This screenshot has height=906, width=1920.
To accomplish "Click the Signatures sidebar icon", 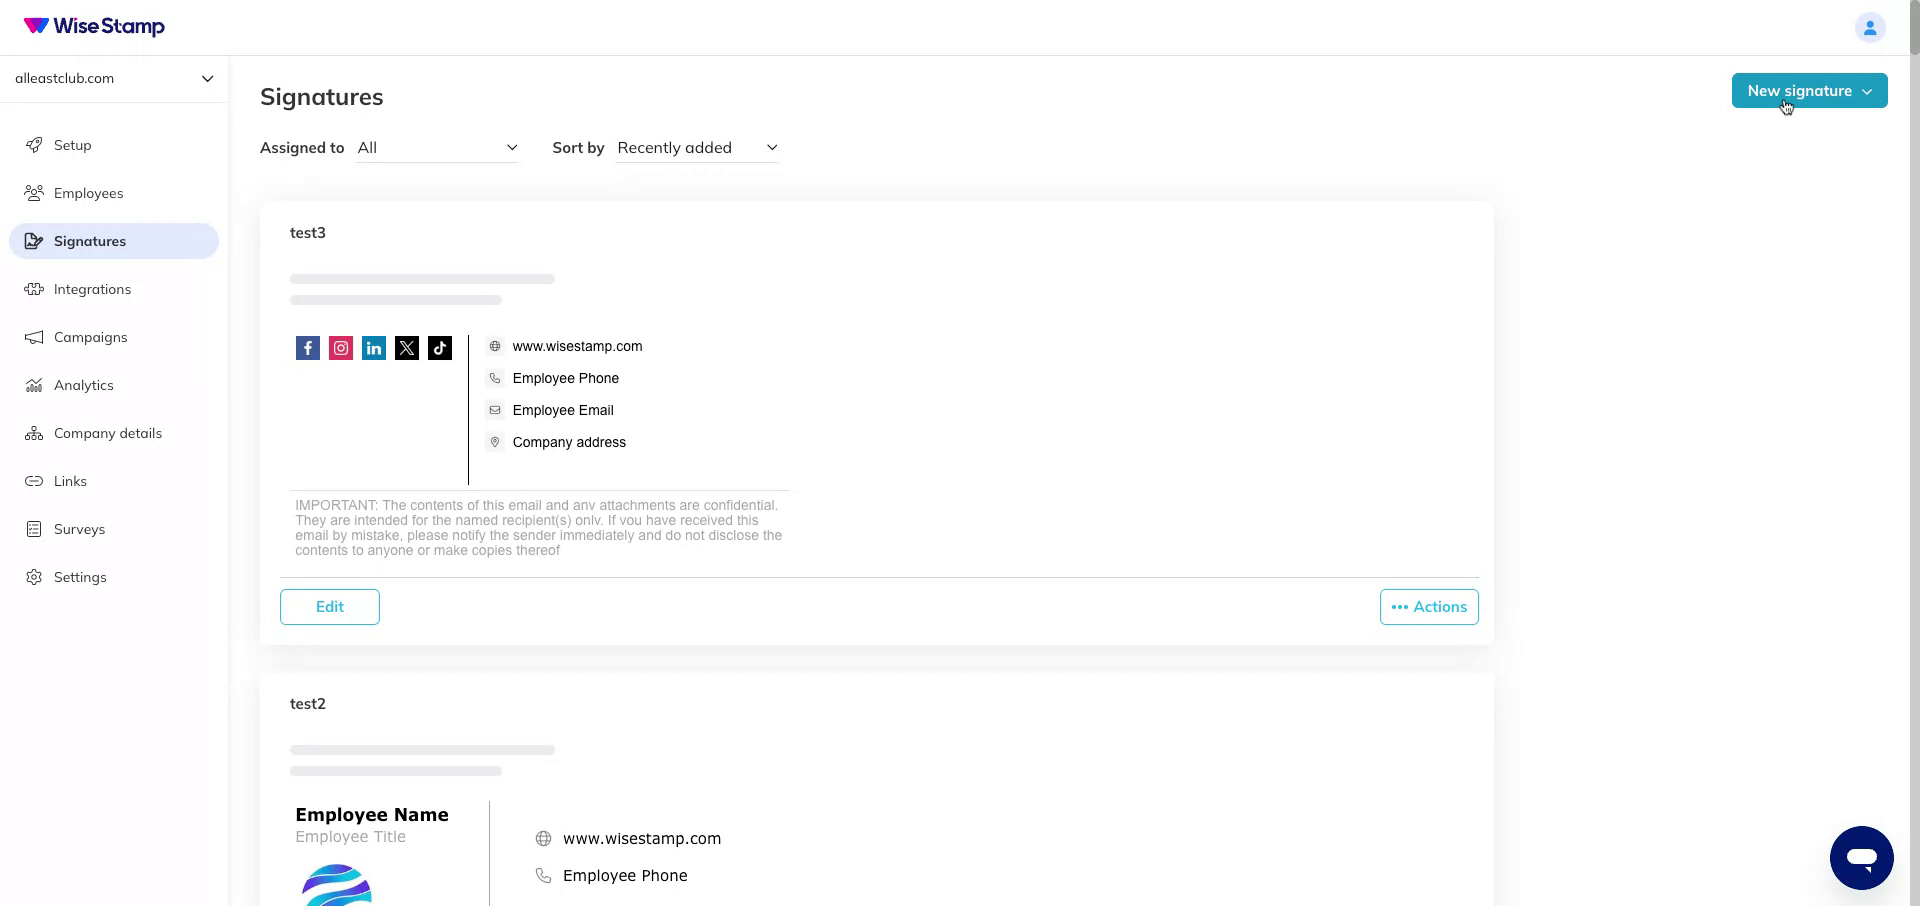I will pos(35,241).
